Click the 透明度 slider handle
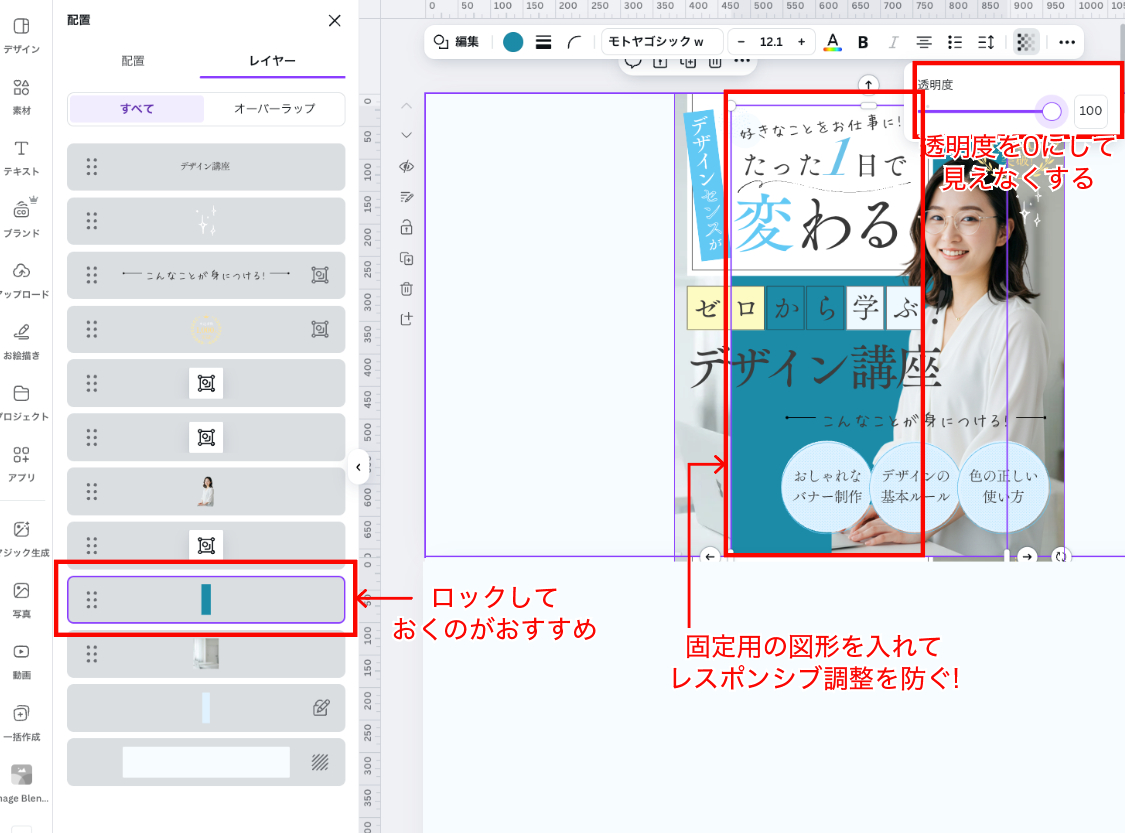The height and width of the screenshot is (833, 1125). (x=1051, y=111)
